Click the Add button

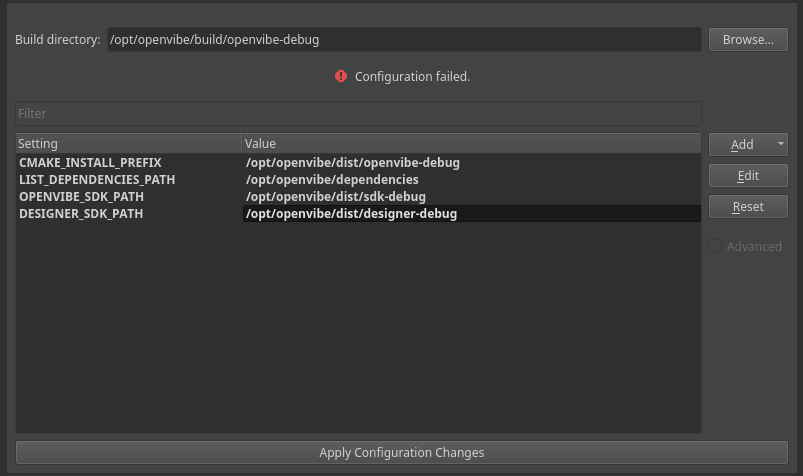point(741,144)
